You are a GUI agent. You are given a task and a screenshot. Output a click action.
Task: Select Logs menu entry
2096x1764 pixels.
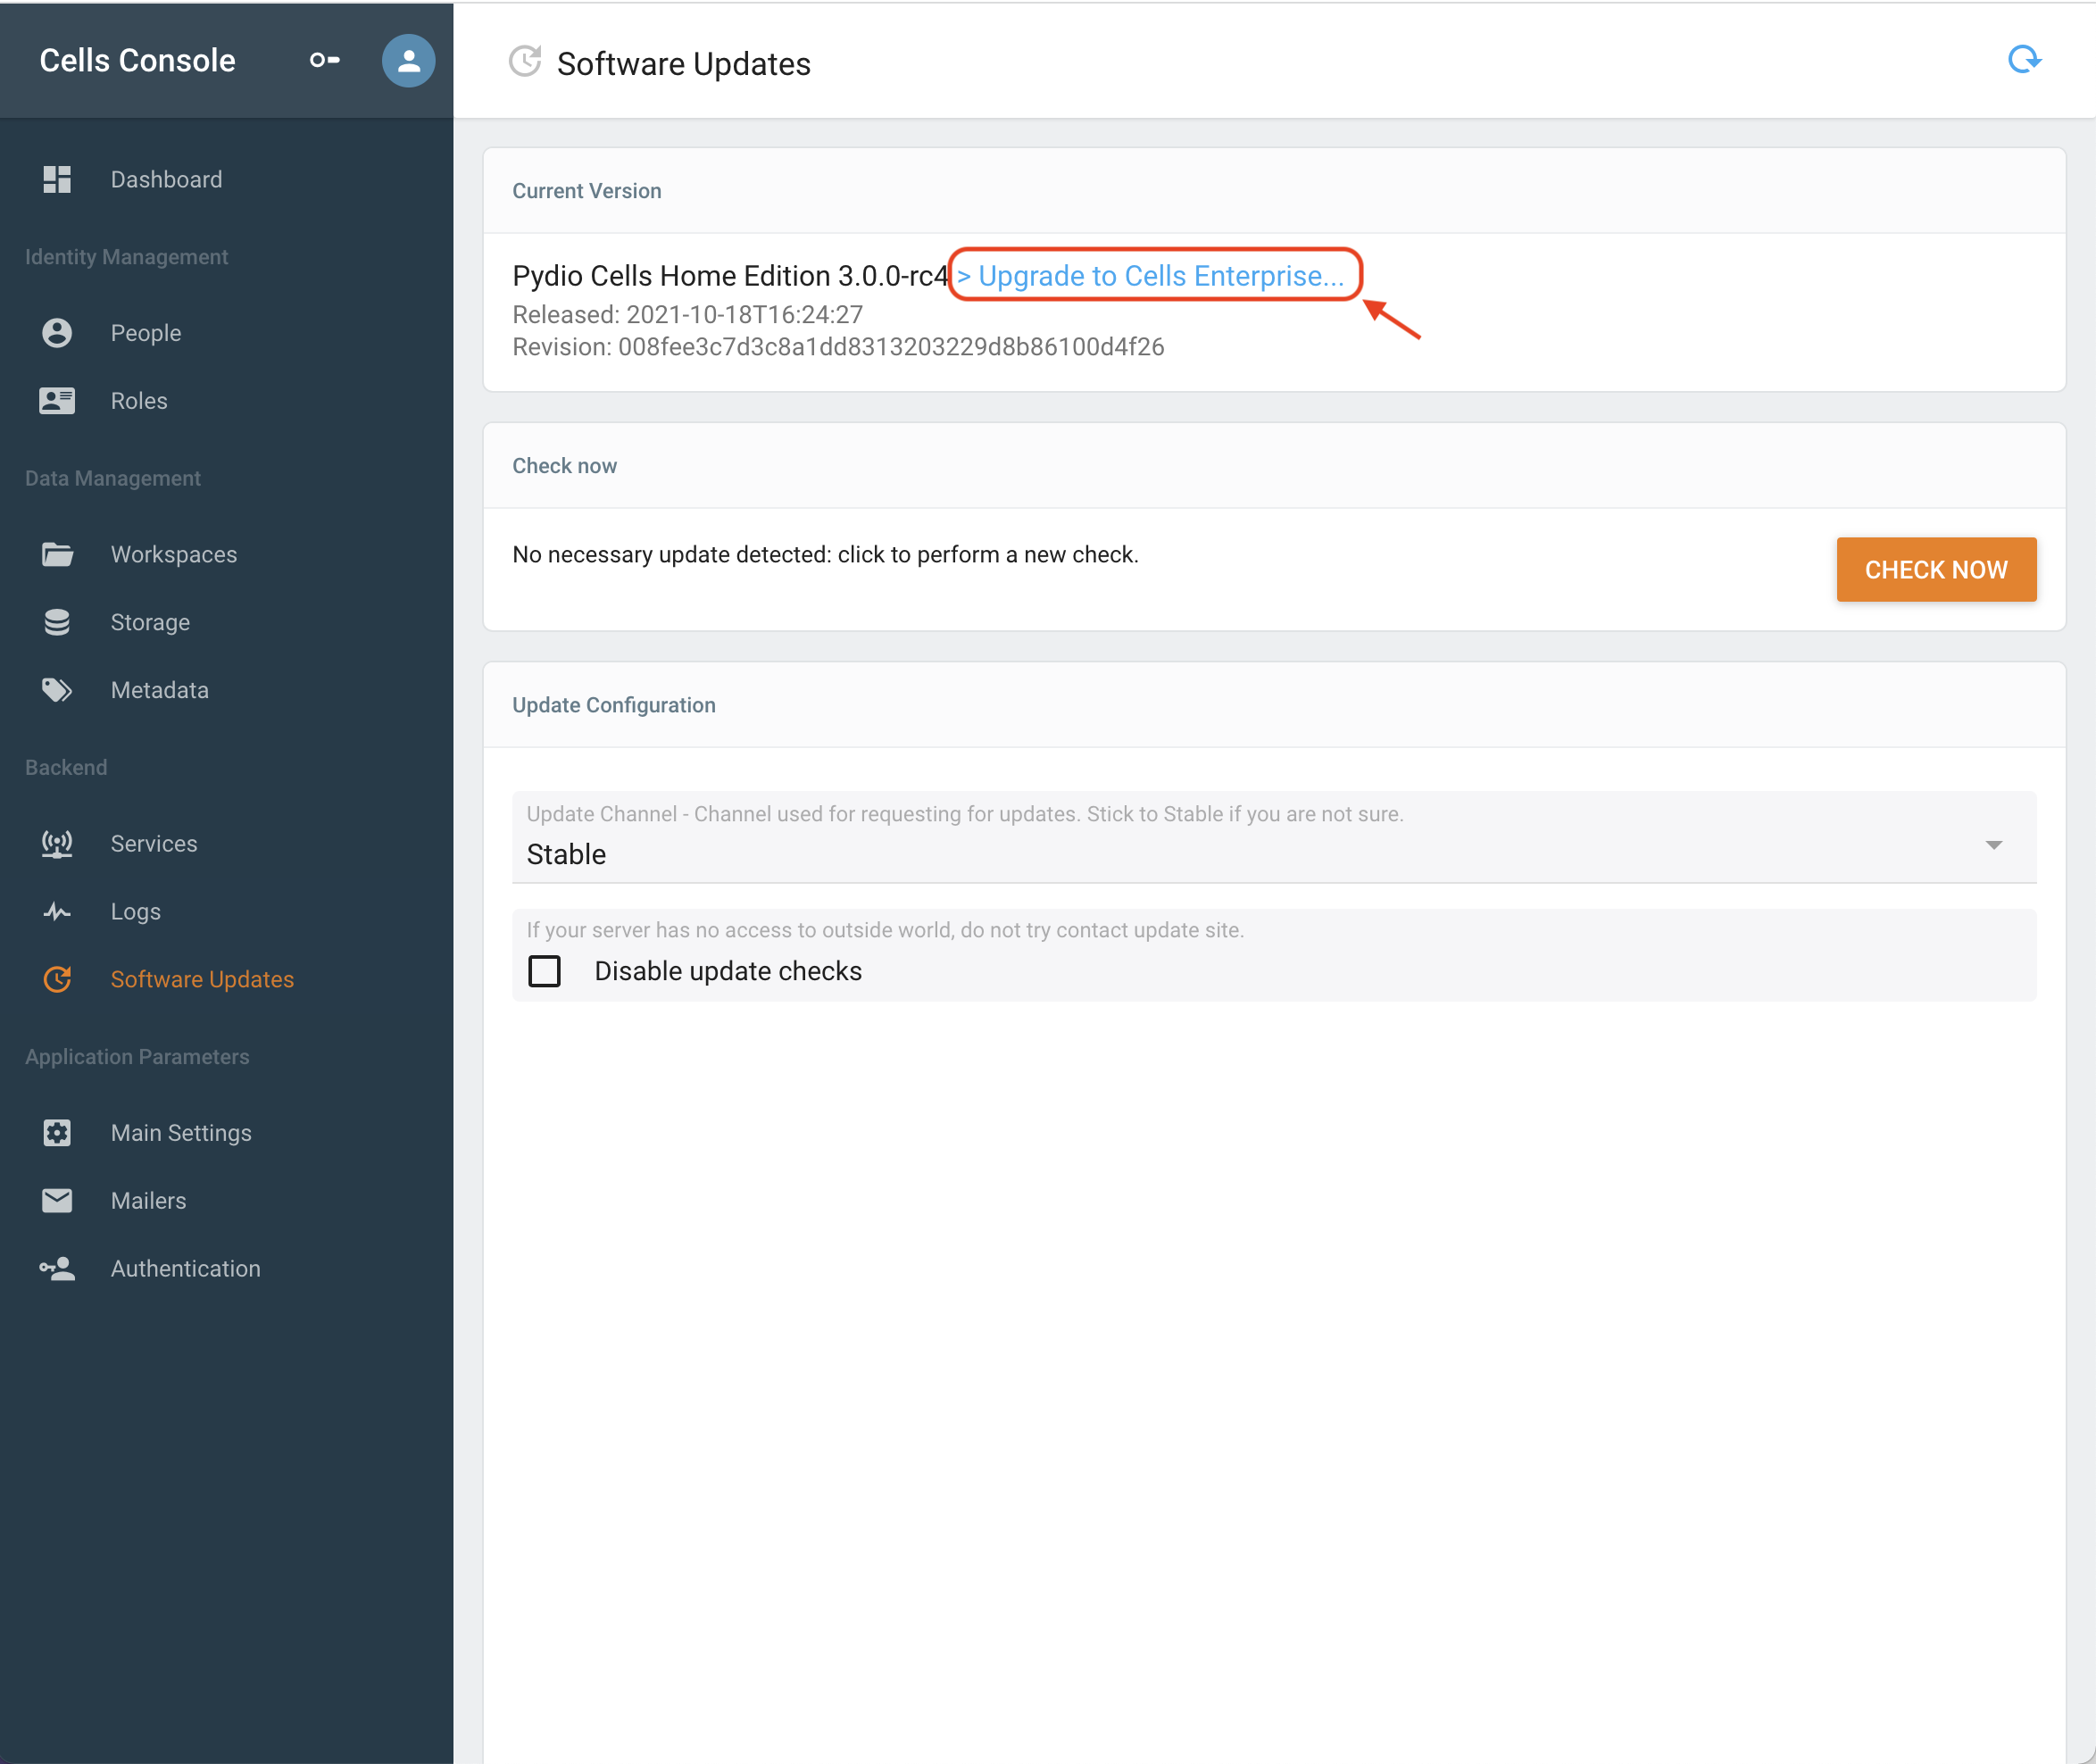(x=136, y=912)
